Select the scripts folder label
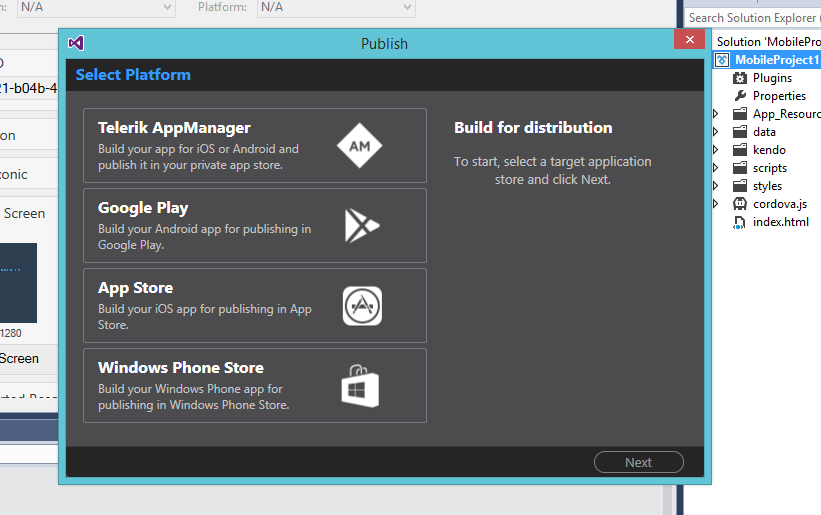This screenshot has width=821, height=515. pos(770,168)
